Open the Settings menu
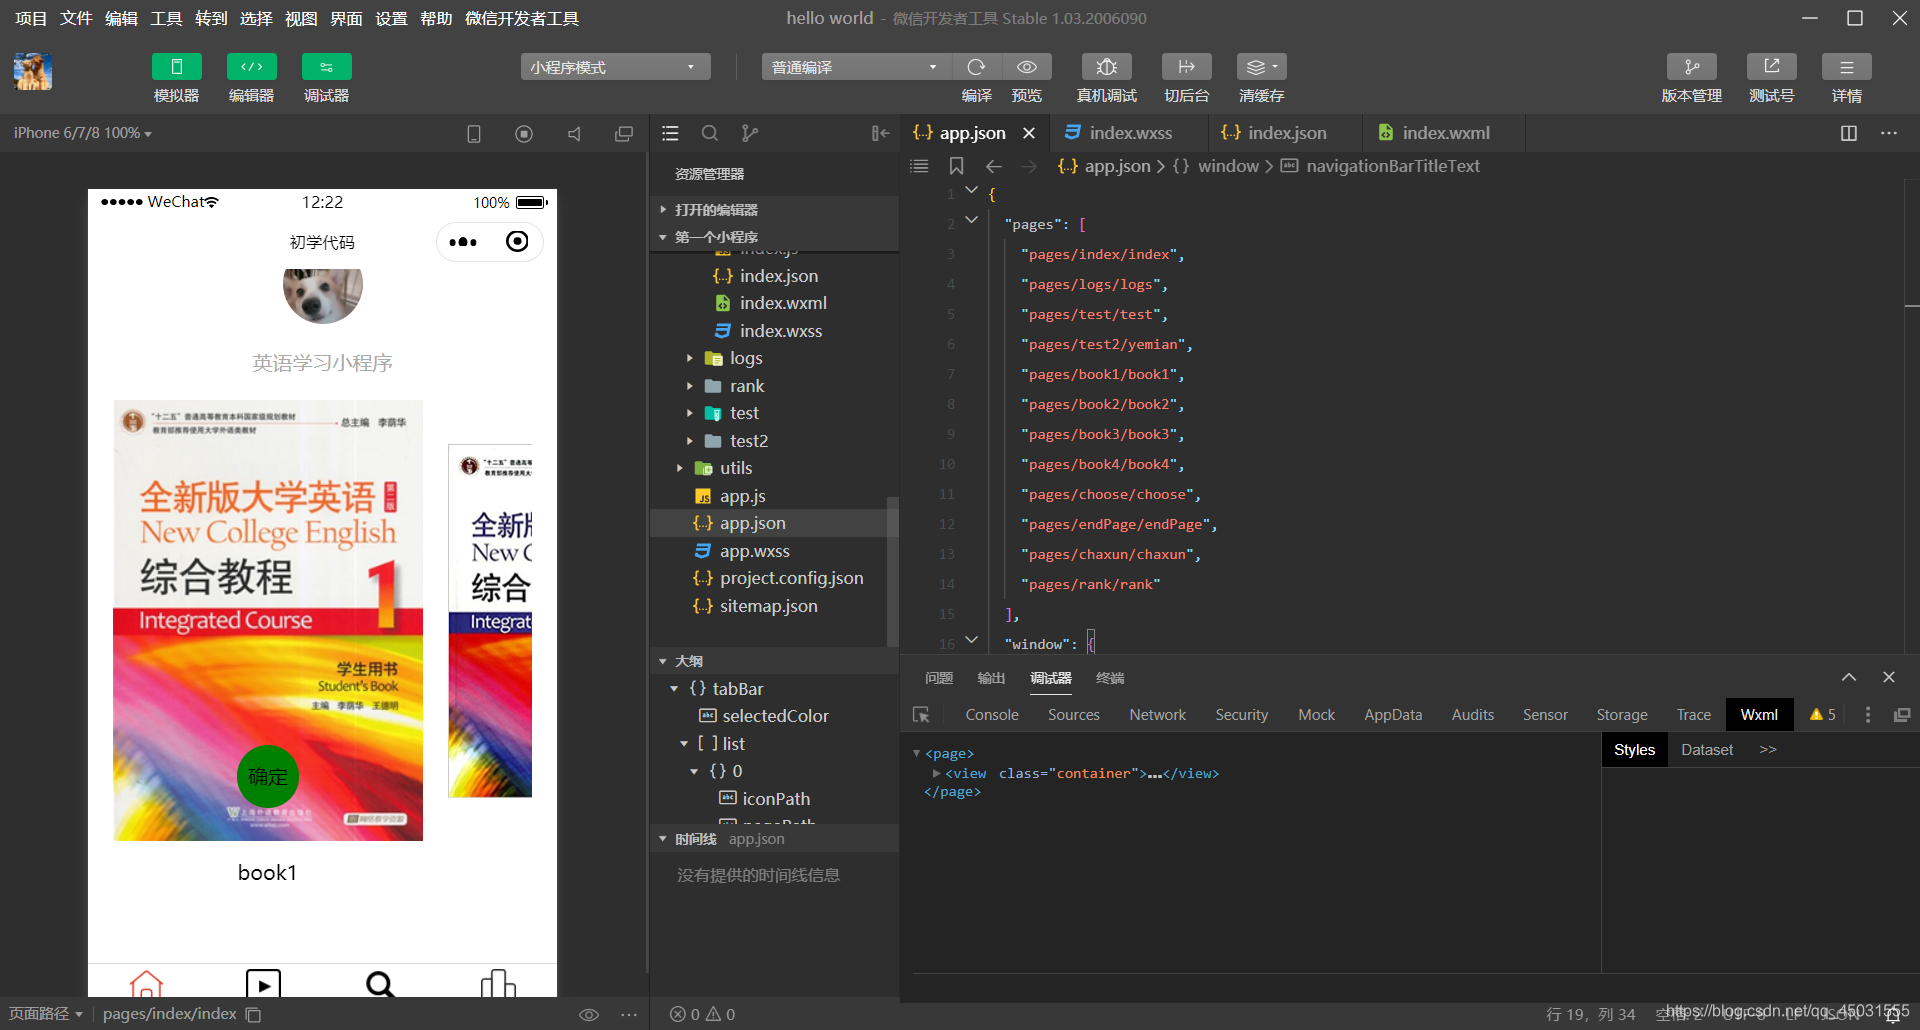 (391, 18)
